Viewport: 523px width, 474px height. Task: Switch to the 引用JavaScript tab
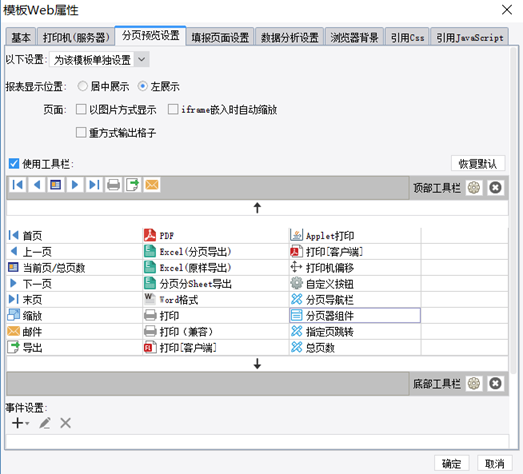click(x=470, y=37)
